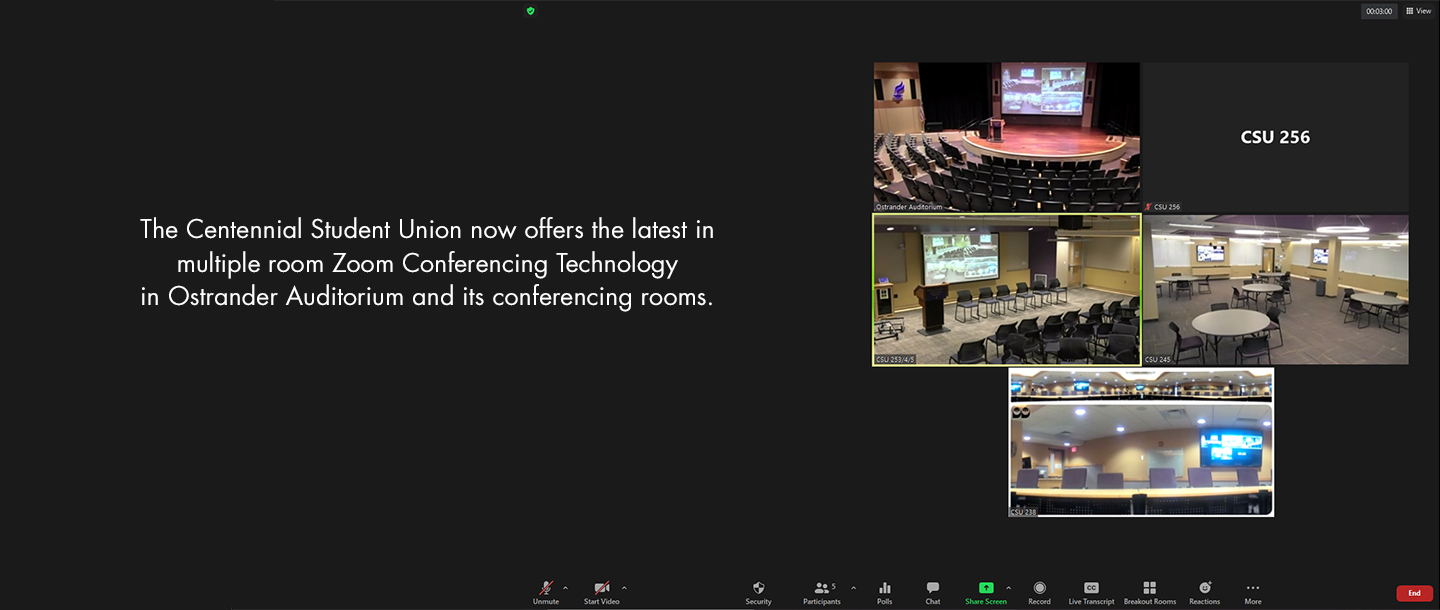The height and width of the screenshot is (610, 1440).
Task: Open the Chat panel
Action: tap(933, 593)
